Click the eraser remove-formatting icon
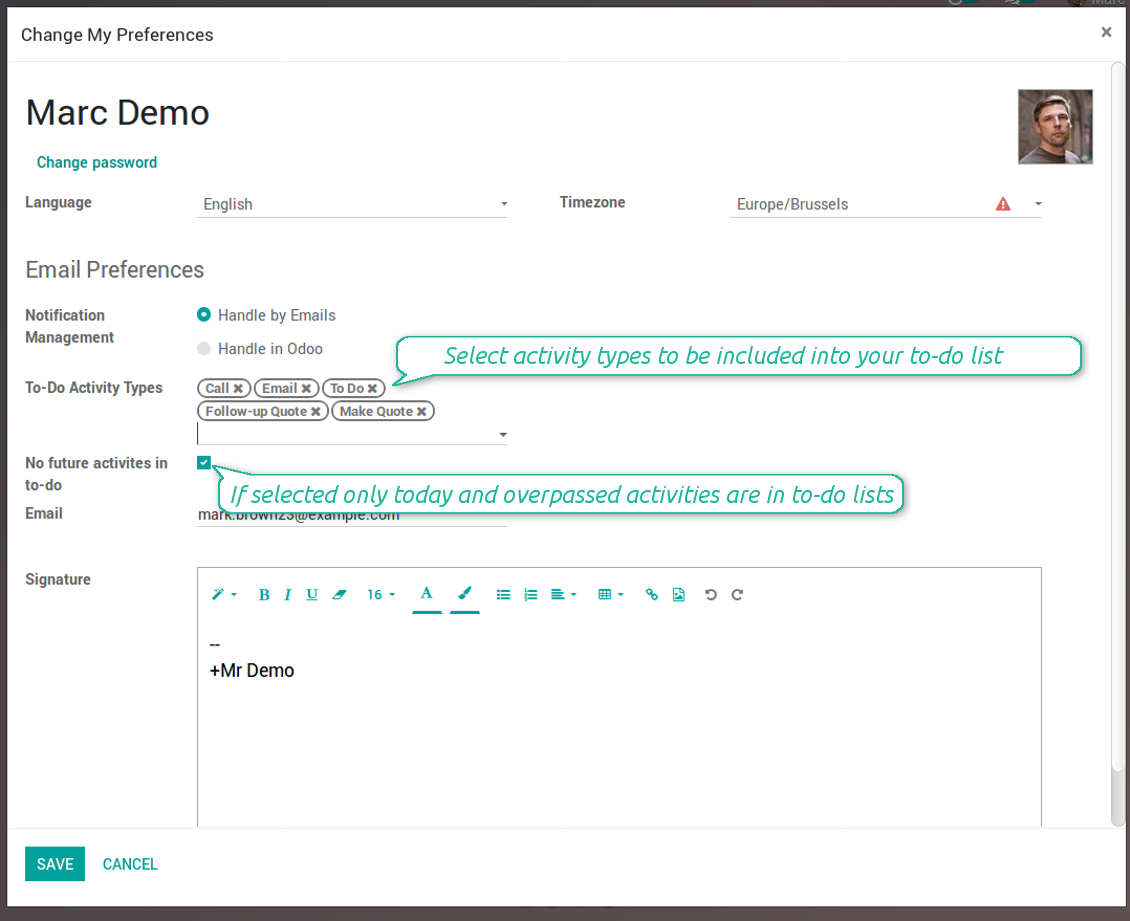Image resolution: width=1130 pixels, height=921 pixels. point(339,595)
